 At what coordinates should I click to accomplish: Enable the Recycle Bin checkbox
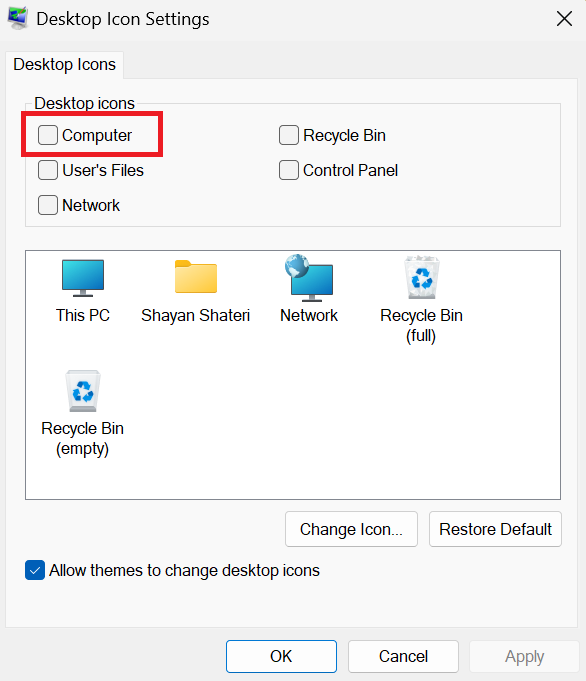click(289, 135)
